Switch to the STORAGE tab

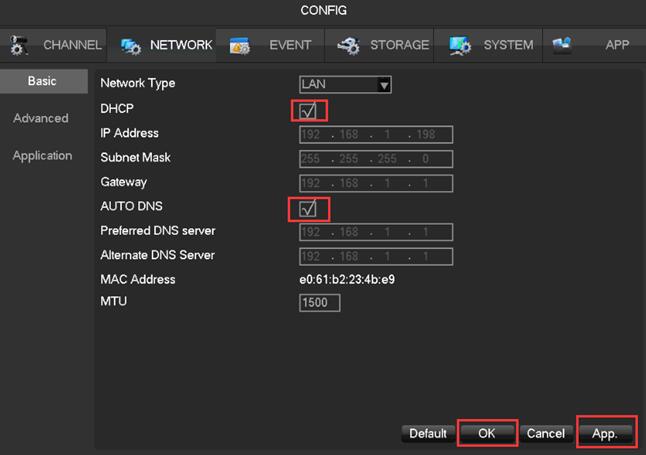pos(399,45)
